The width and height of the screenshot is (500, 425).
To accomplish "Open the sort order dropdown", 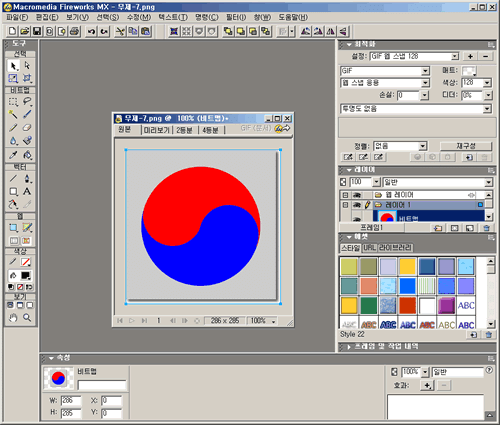I will tap(423, 146).
